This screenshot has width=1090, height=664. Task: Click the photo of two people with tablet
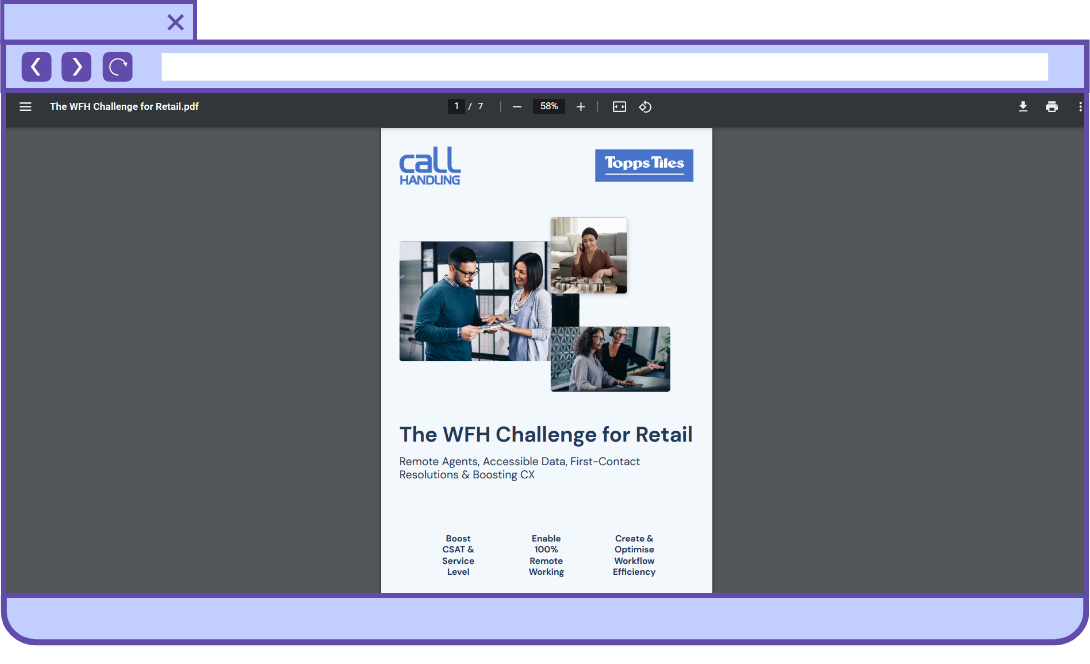pos(475,301)
